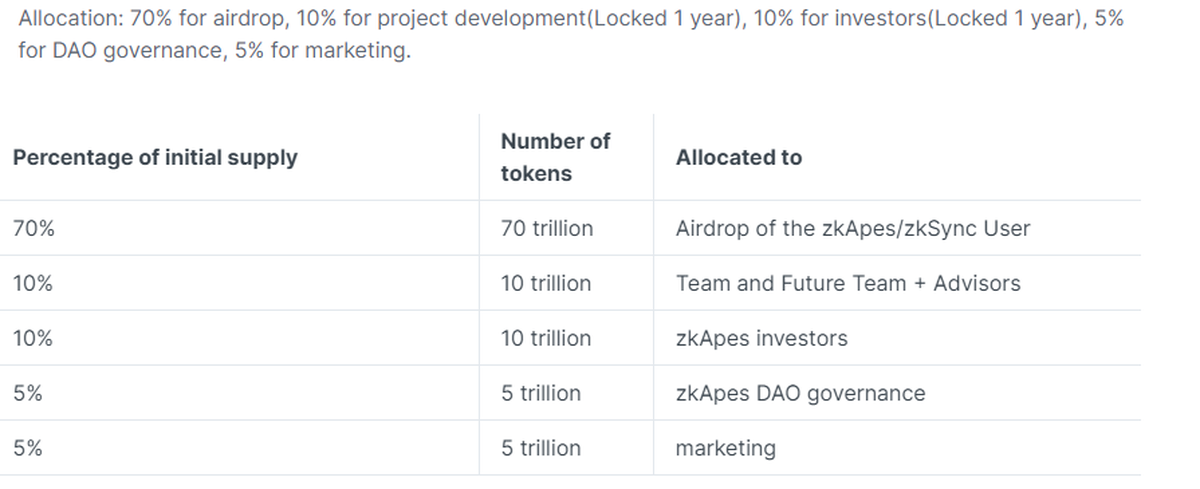Click "10 trillion" in the Team and Advisors row
This screenshot has width=1200, height=489.
546,284
